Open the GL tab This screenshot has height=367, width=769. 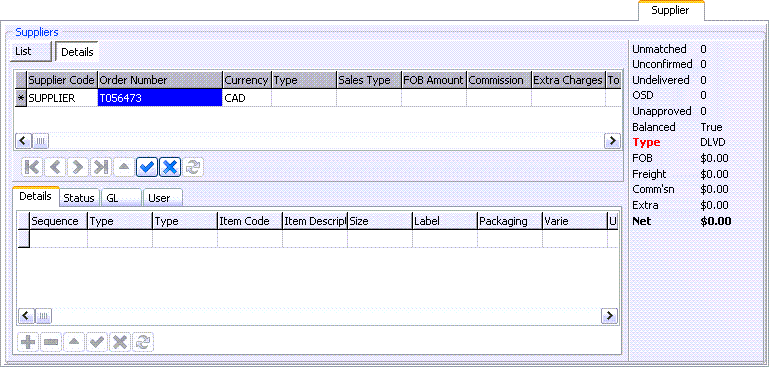pyautogui.click(x=121, y=198)
